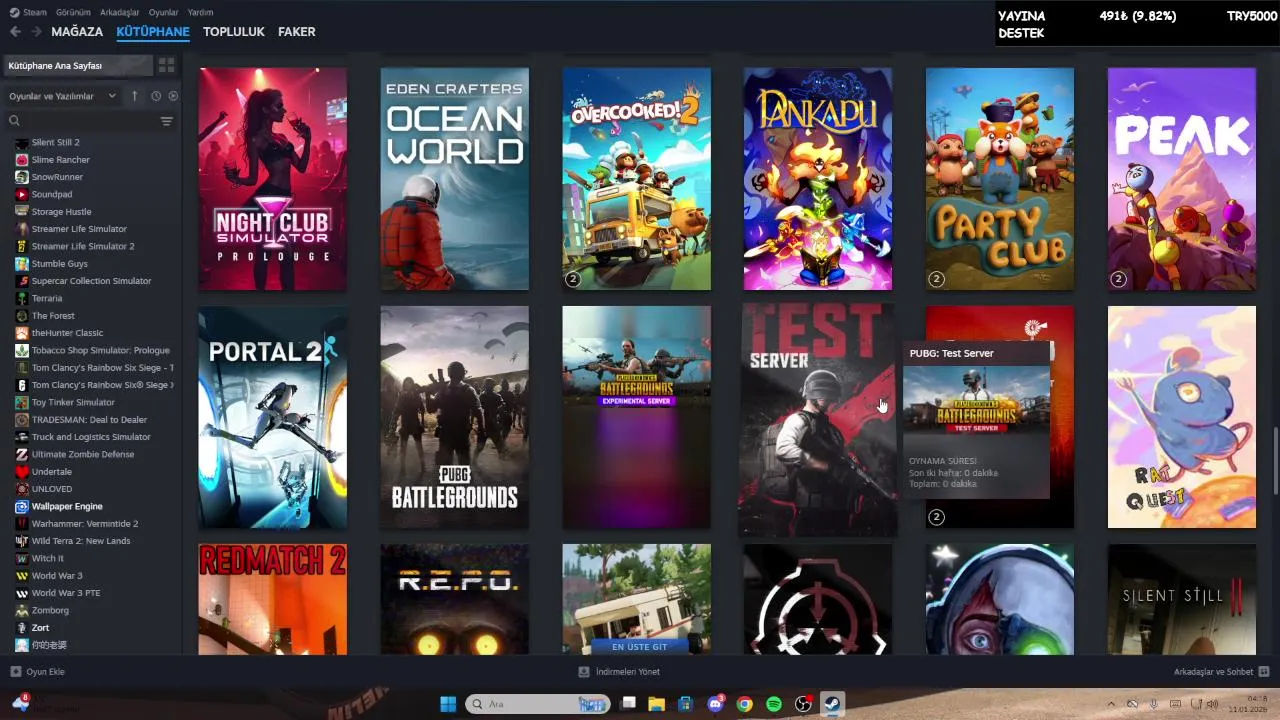Image resolution: width=1280 pixels, height=720 pixels.
Task: Open the Redmatch 2 cover
Action: coord(273,599)
